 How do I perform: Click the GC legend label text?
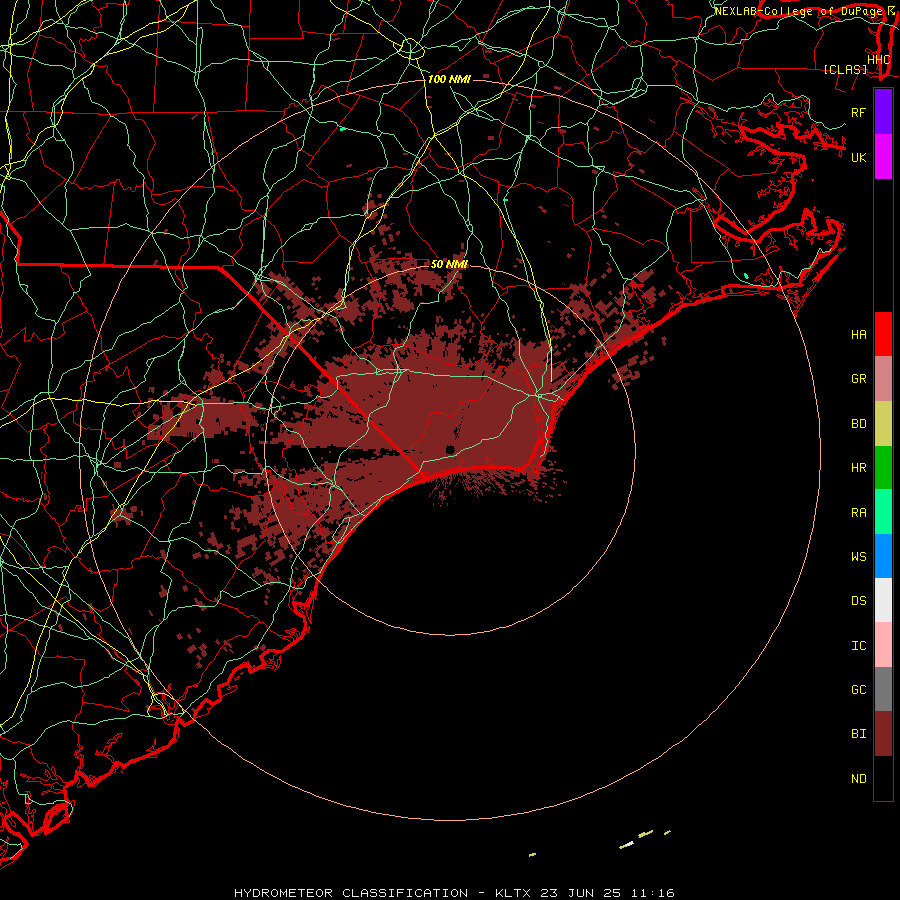[x=858, y=690]
